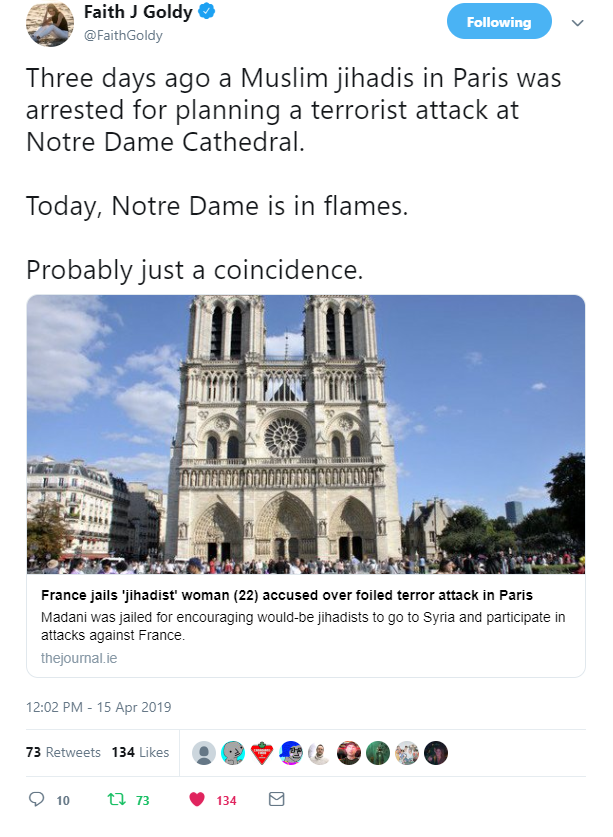Click the red Canadian Tire logo avatar
This screenshot has width=613, height=837.
click(x=262, y=753)
